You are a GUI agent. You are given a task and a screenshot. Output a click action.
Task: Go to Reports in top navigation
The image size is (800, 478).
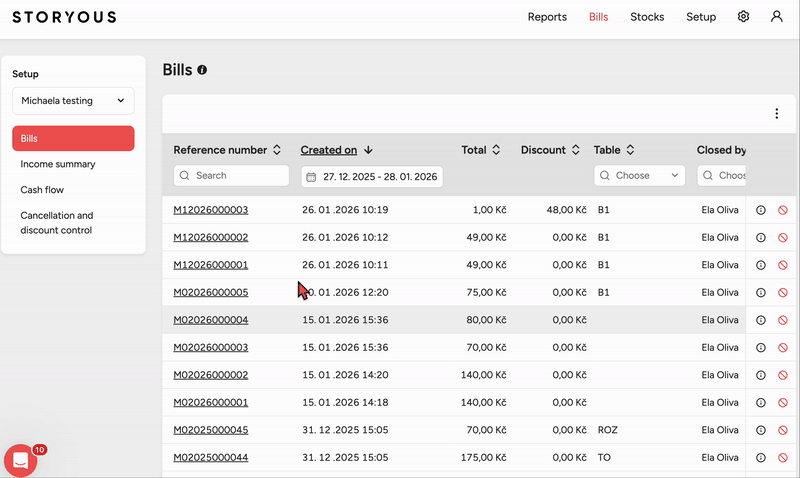[547, 17]
